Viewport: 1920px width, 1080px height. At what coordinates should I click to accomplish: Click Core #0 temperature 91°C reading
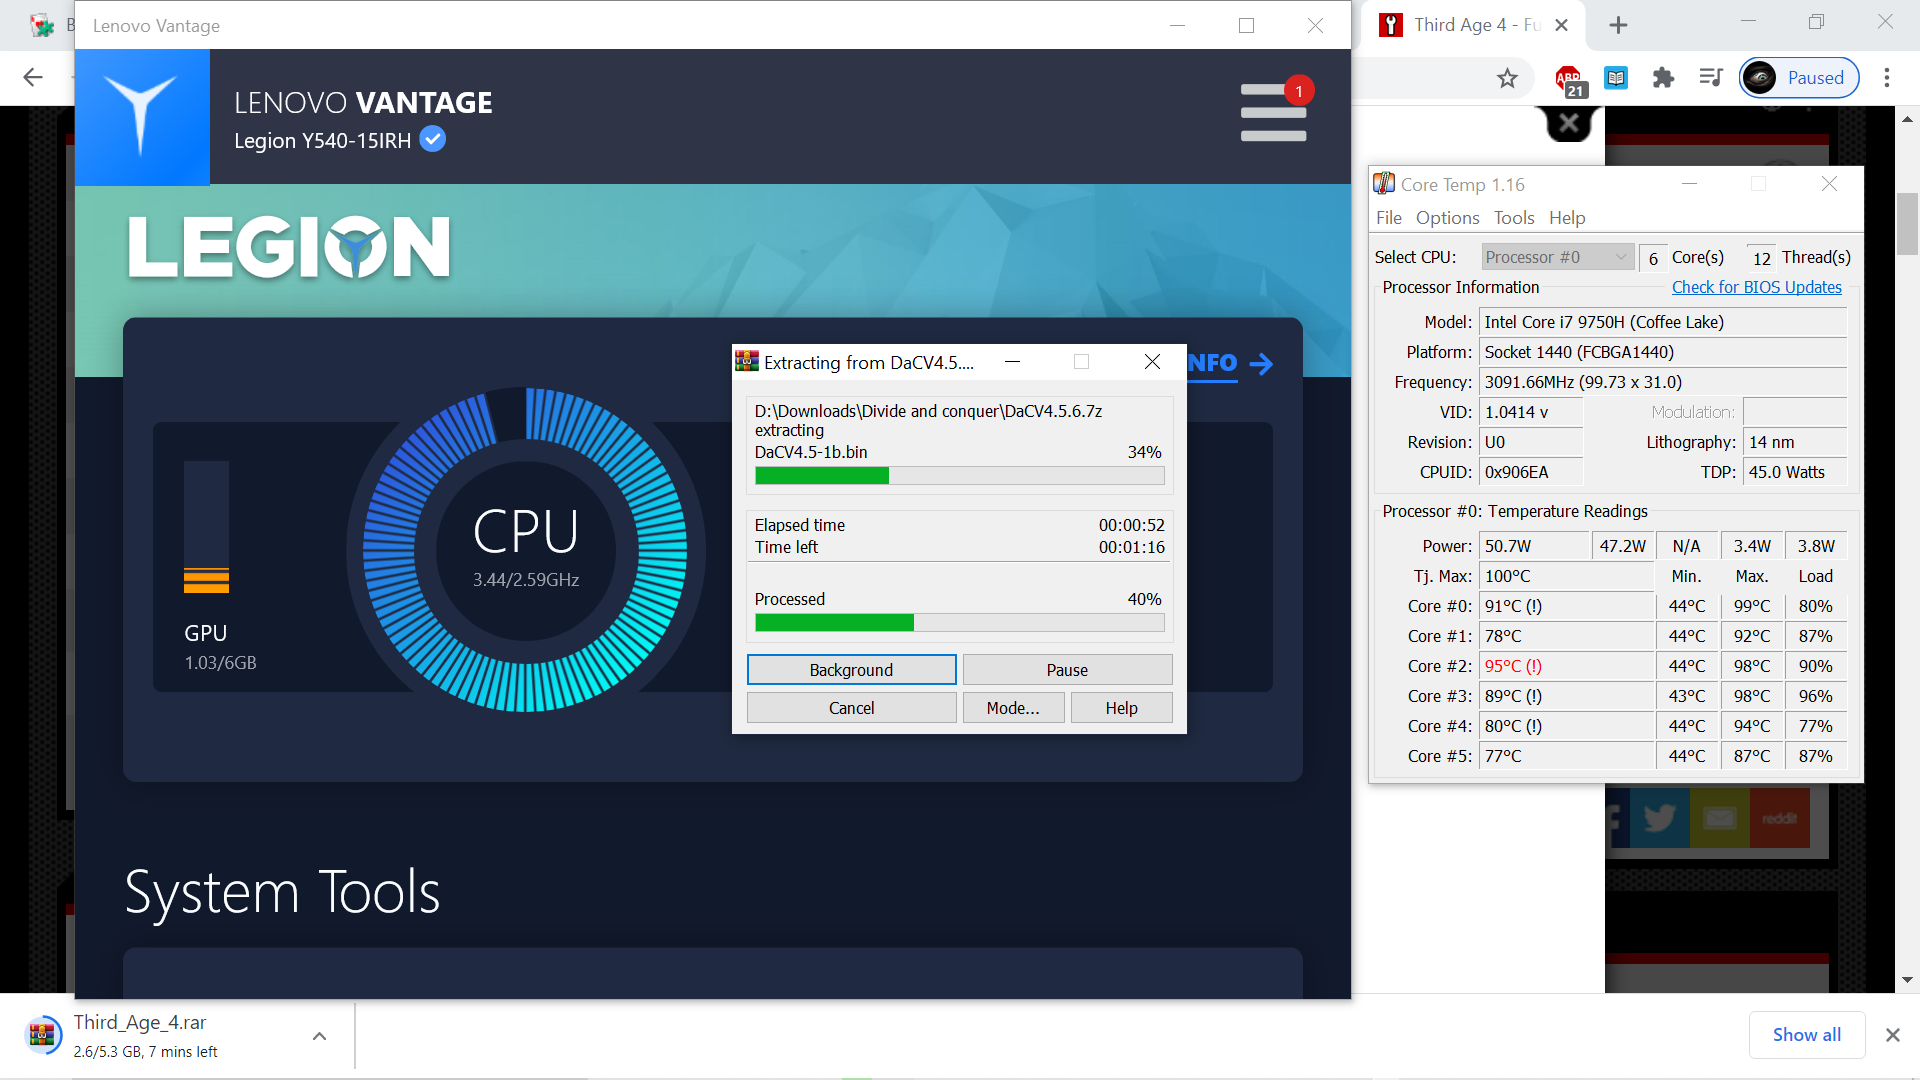point(1566,606)
